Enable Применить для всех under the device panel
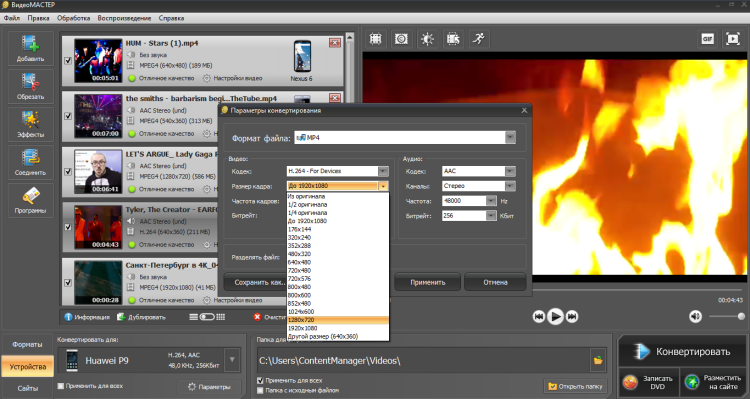 coord(61,386)
